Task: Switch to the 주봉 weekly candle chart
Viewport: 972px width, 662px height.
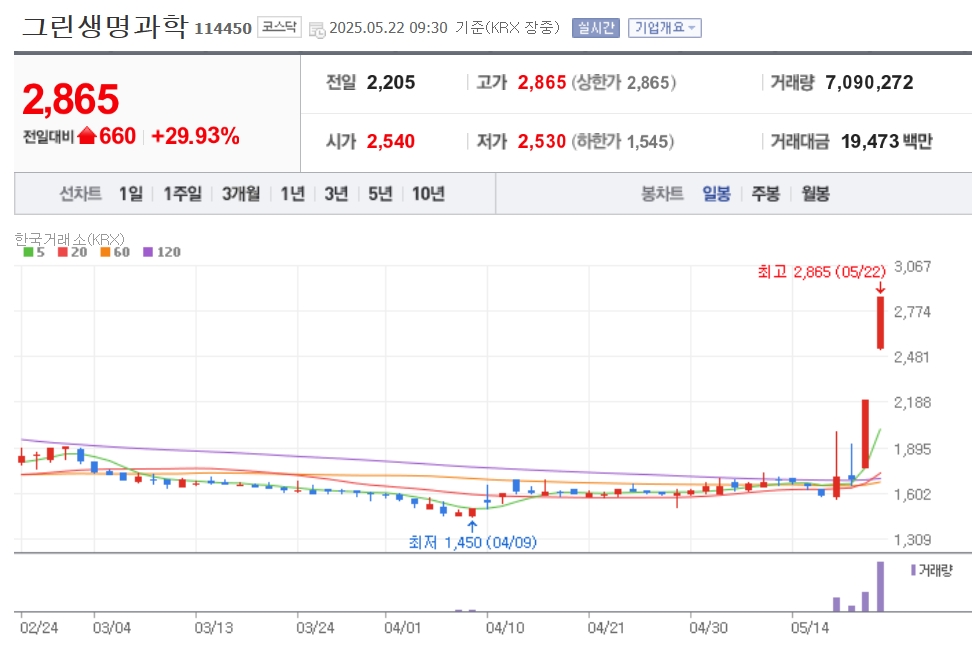Action: click(766, 194)
